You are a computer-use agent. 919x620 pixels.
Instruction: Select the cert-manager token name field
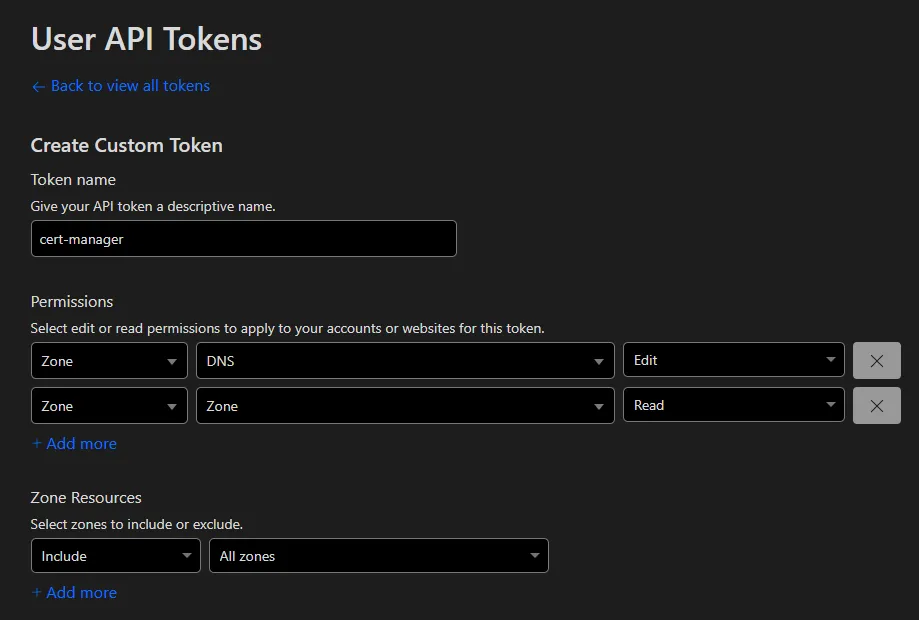click(243, 238)
